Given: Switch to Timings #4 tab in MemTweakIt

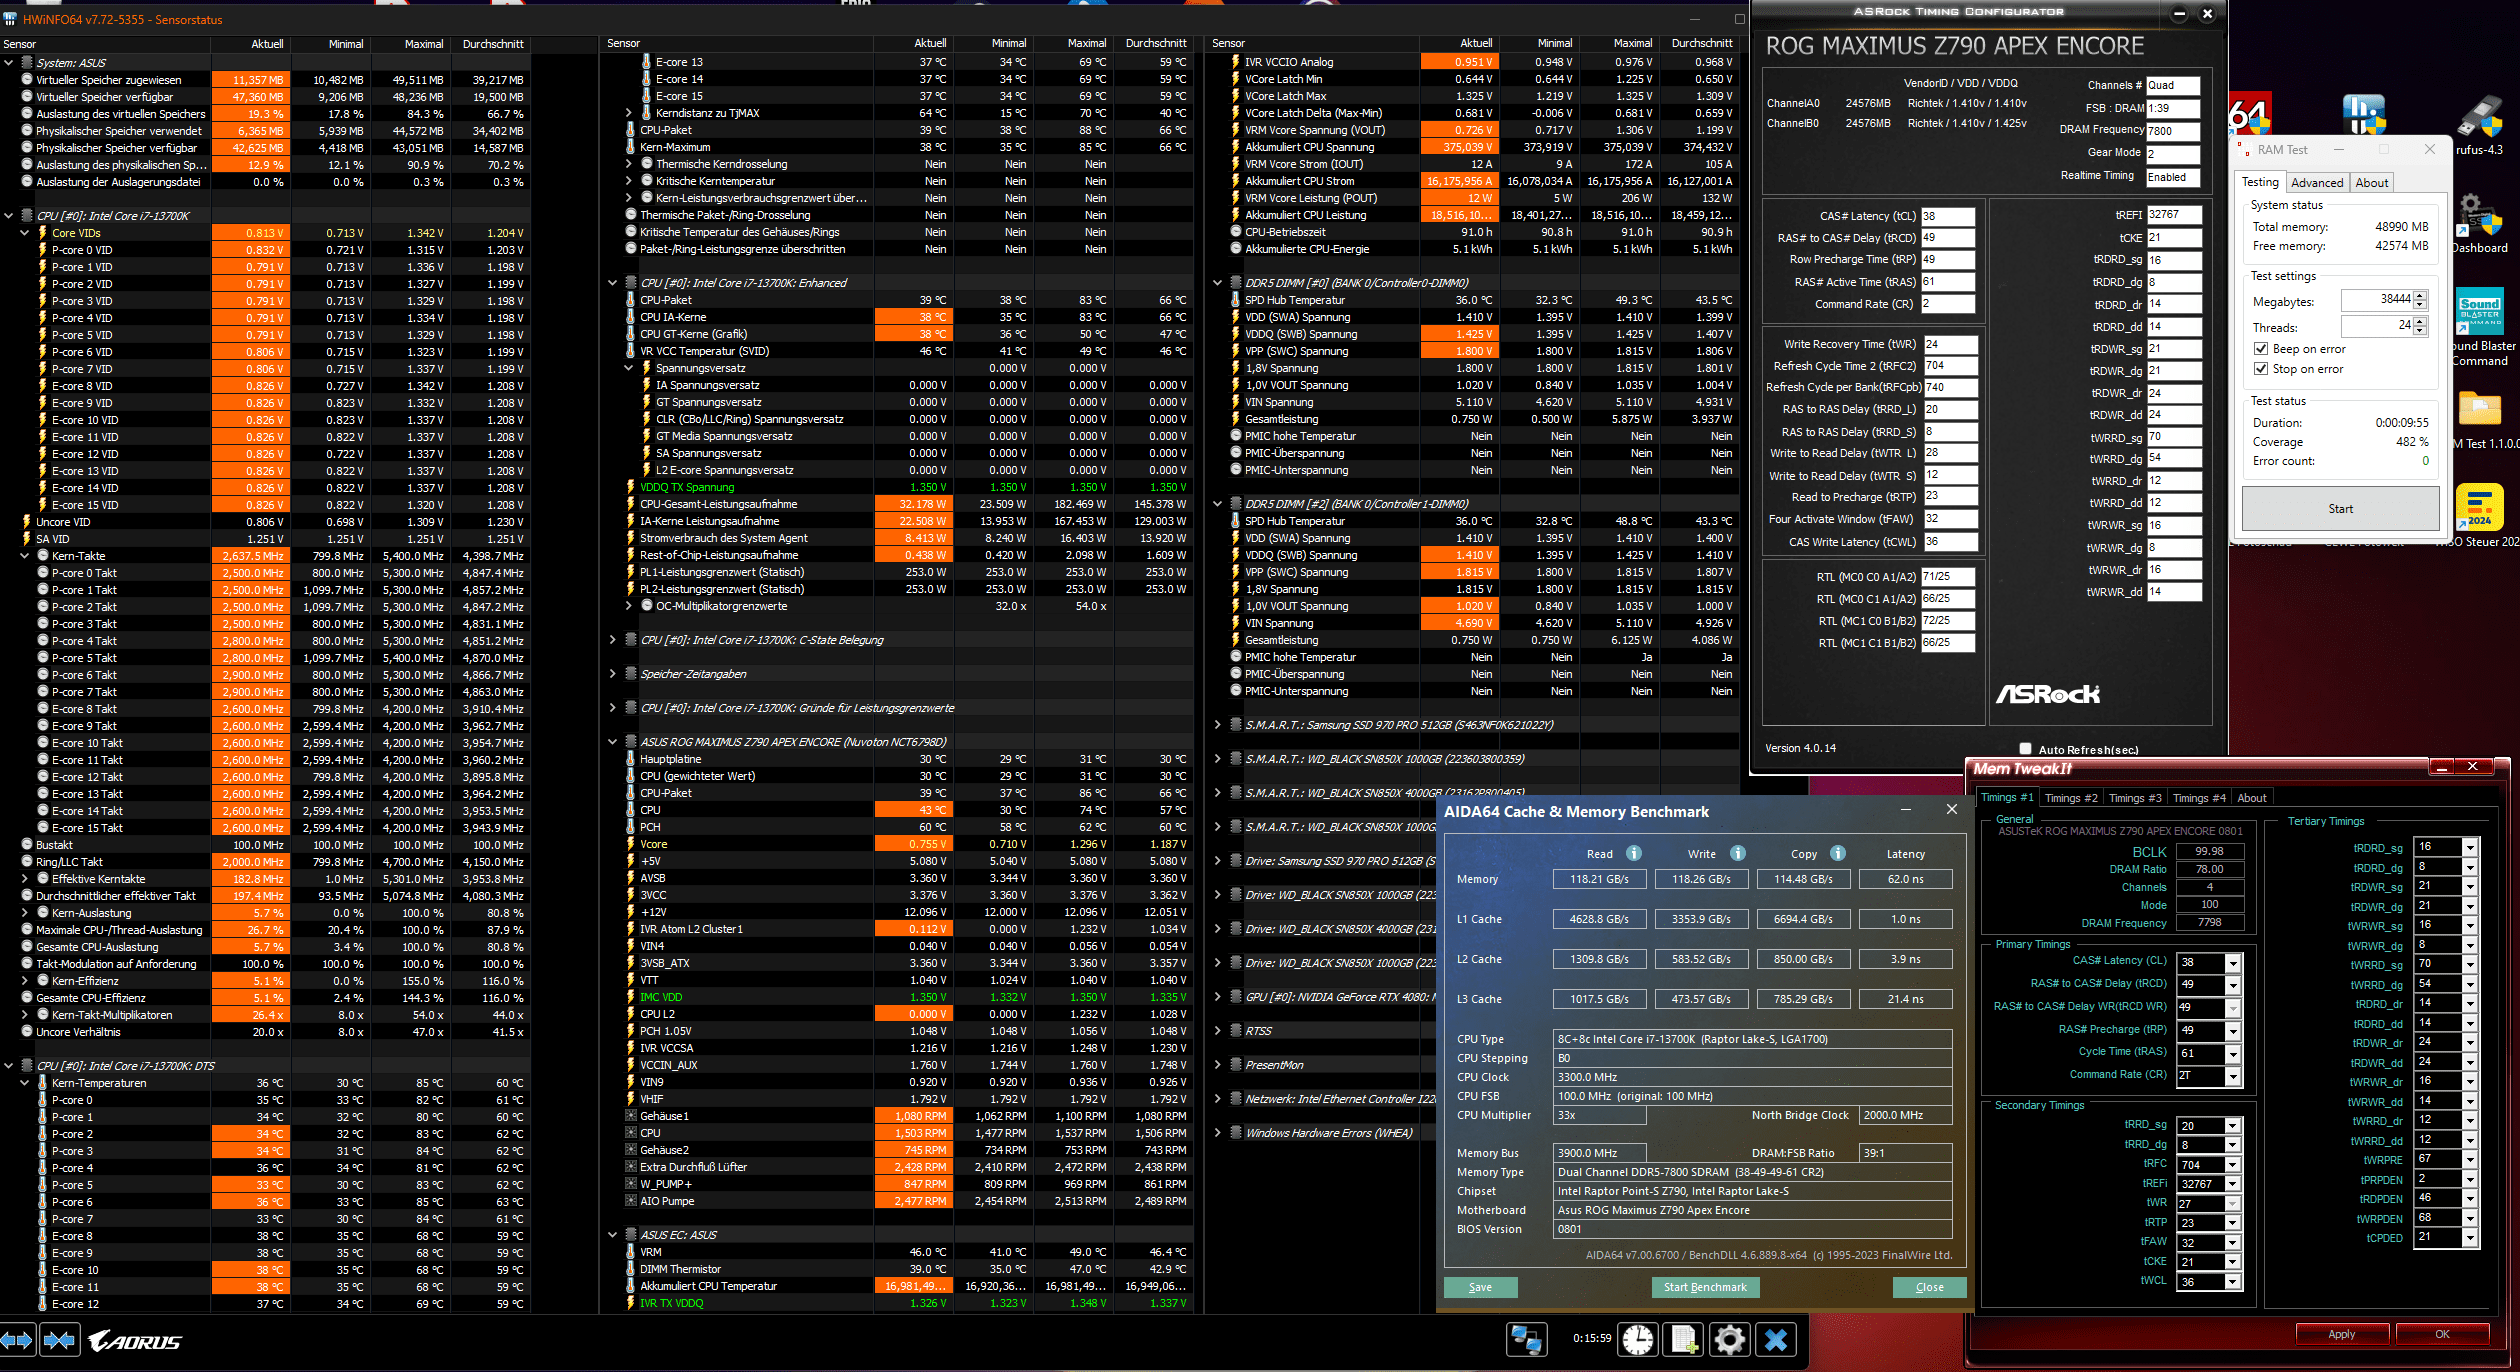Looking at the screenshot, I should [x=2199, y=798].
